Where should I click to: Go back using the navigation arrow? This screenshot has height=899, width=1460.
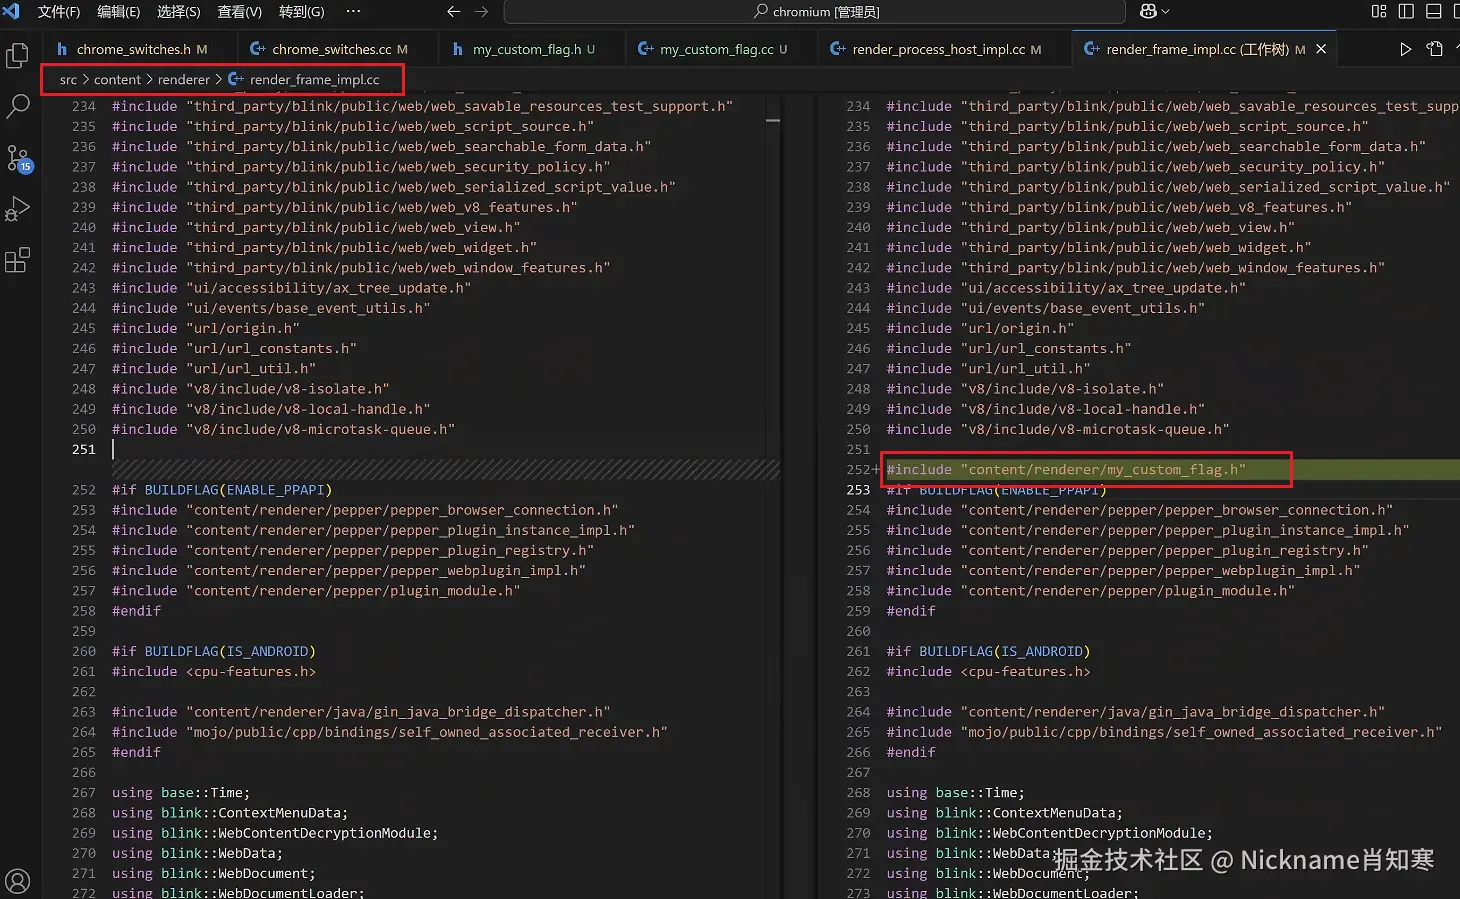[454, 11]
